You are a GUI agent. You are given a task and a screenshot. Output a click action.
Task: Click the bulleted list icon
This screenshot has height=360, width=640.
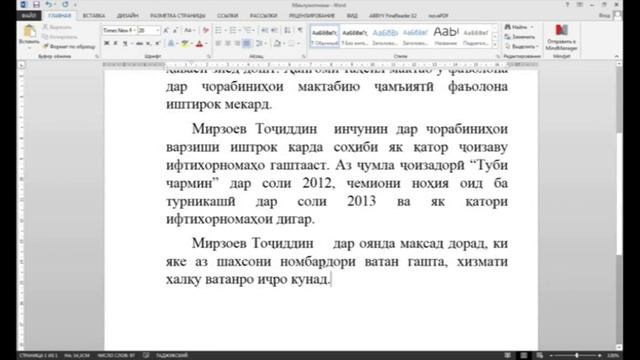[218, 31]
